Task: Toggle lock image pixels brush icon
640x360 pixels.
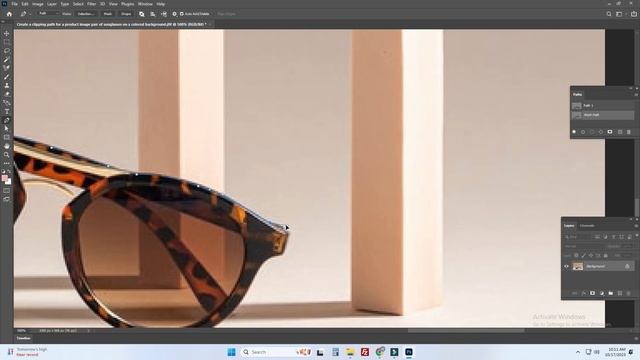Action: [583, 256]
